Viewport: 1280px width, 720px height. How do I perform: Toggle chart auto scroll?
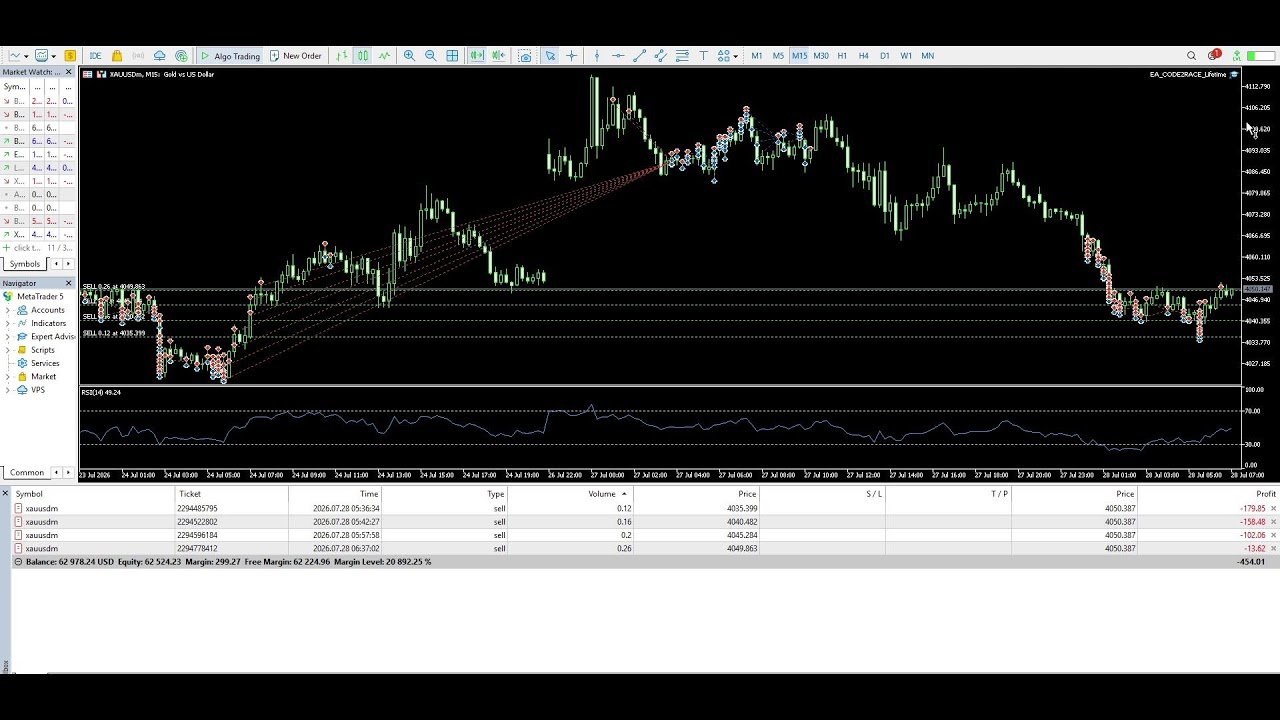coord(477,56)
